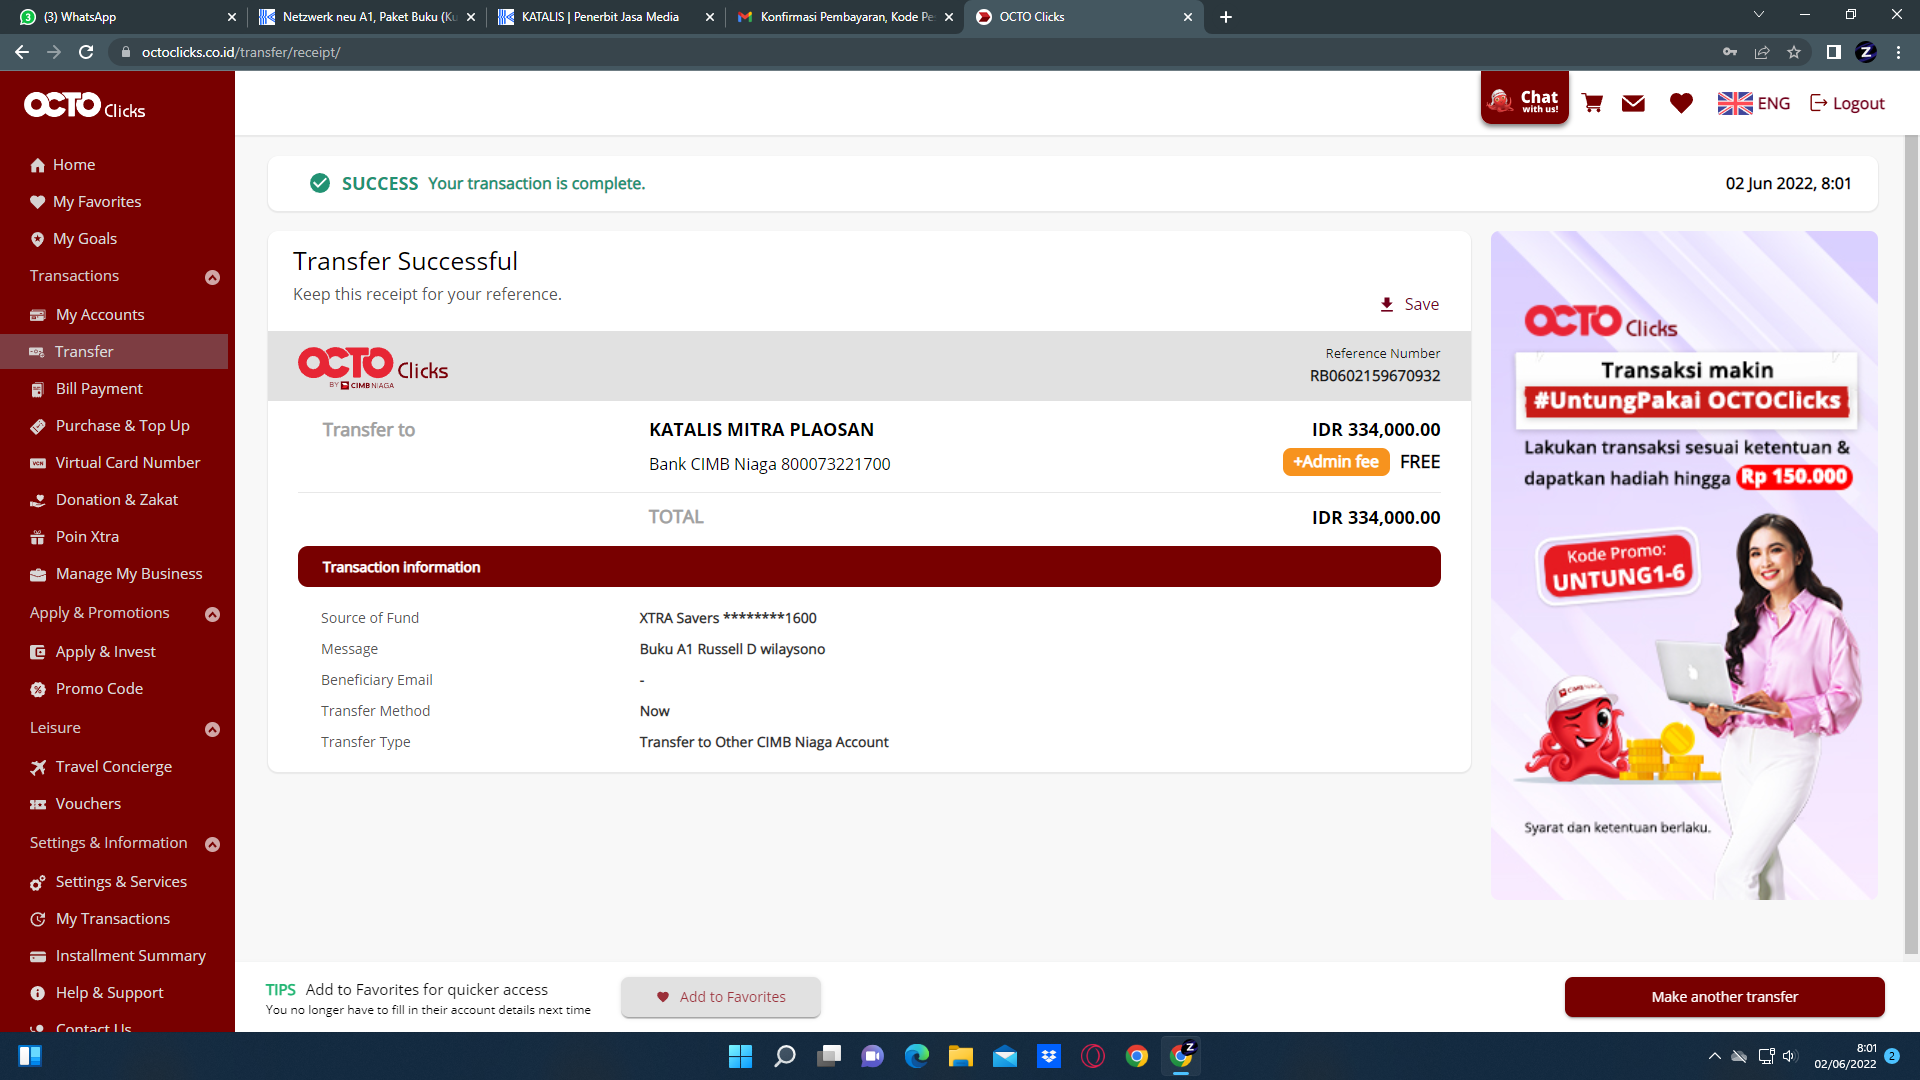Screen dimensions: 1920x1080
Task: Open Bill Payment page
Action: point(86,388)
